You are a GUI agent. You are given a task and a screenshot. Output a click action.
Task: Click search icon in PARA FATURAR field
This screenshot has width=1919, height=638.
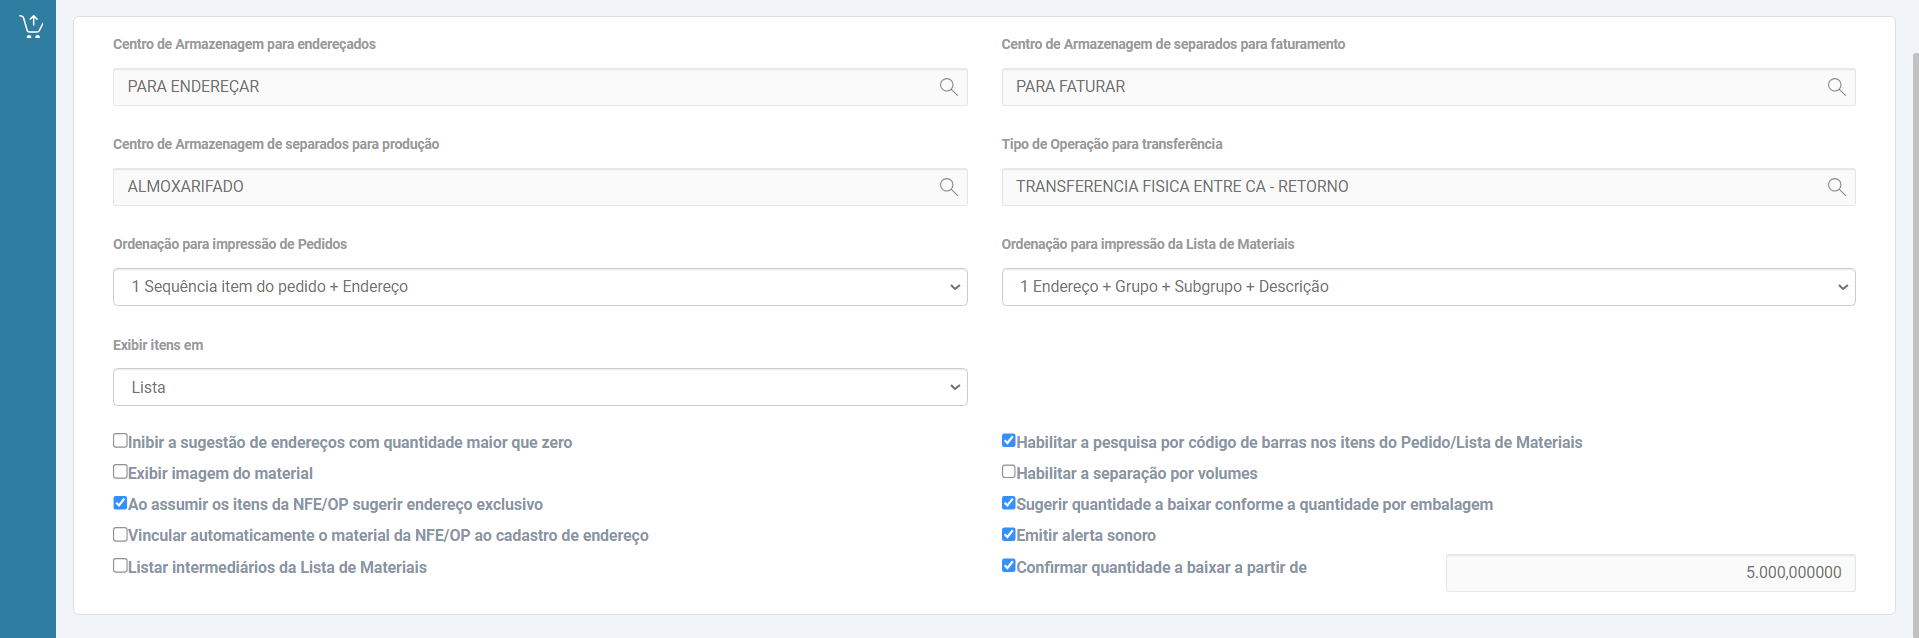click(1836, 87)
